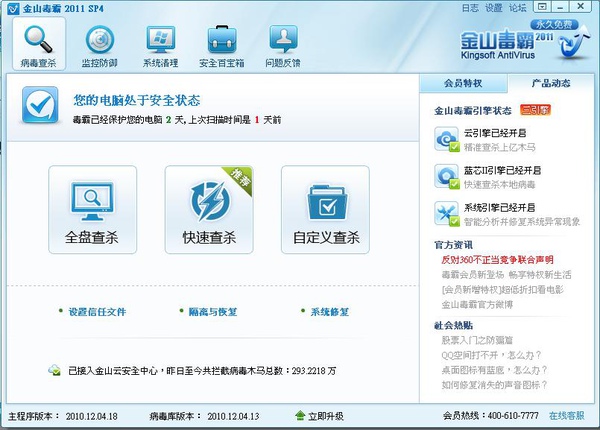Click the 官方资讯 section heading
This screenshot has width=600, height=430.
(x=453, y=245)
